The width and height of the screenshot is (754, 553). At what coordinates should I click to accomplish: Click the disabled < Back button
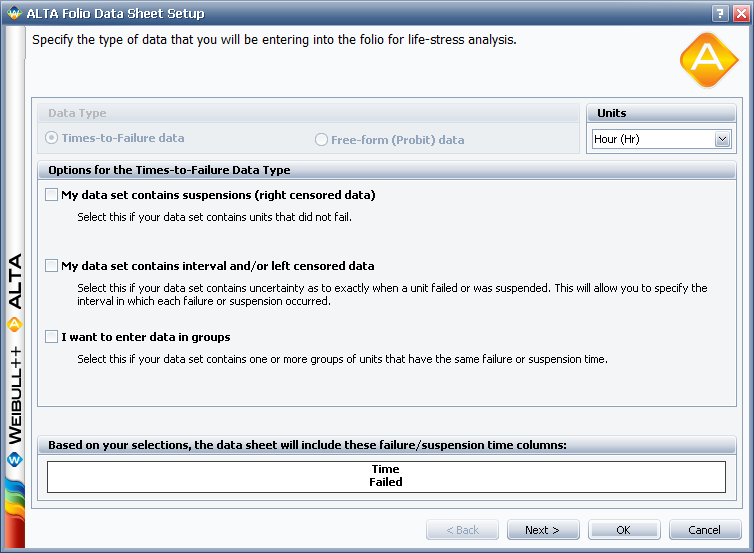click(x=462, y=530)
